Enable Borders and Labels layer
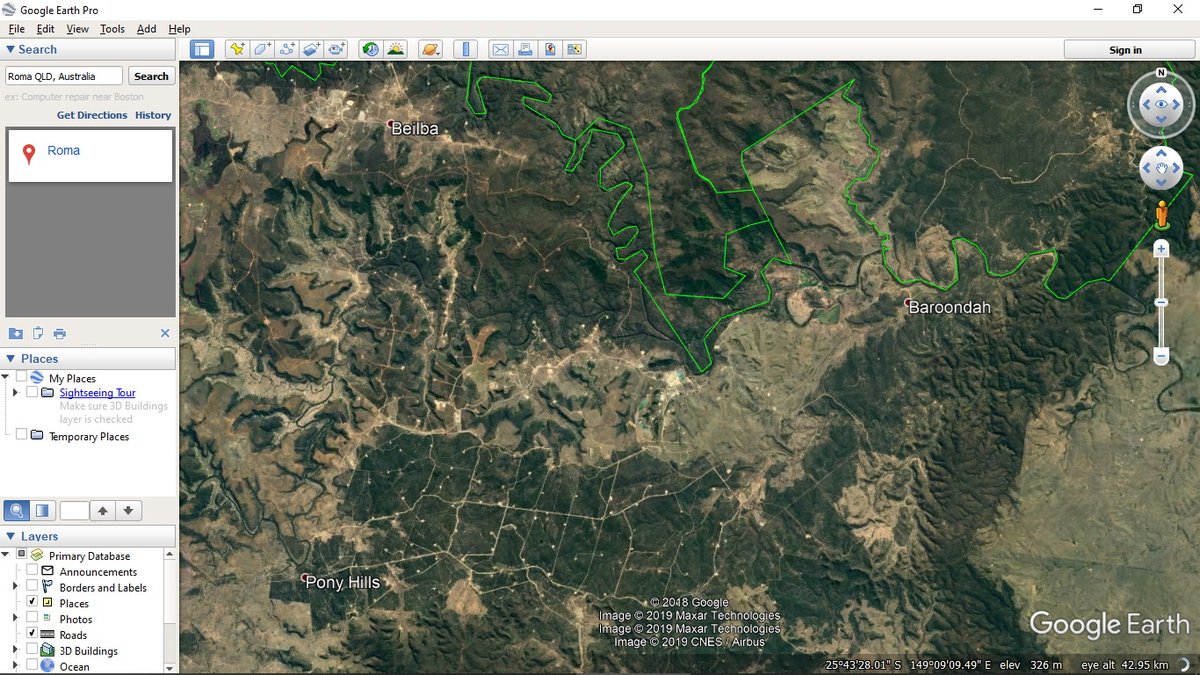1200x675 pixels. click(32, 587)
